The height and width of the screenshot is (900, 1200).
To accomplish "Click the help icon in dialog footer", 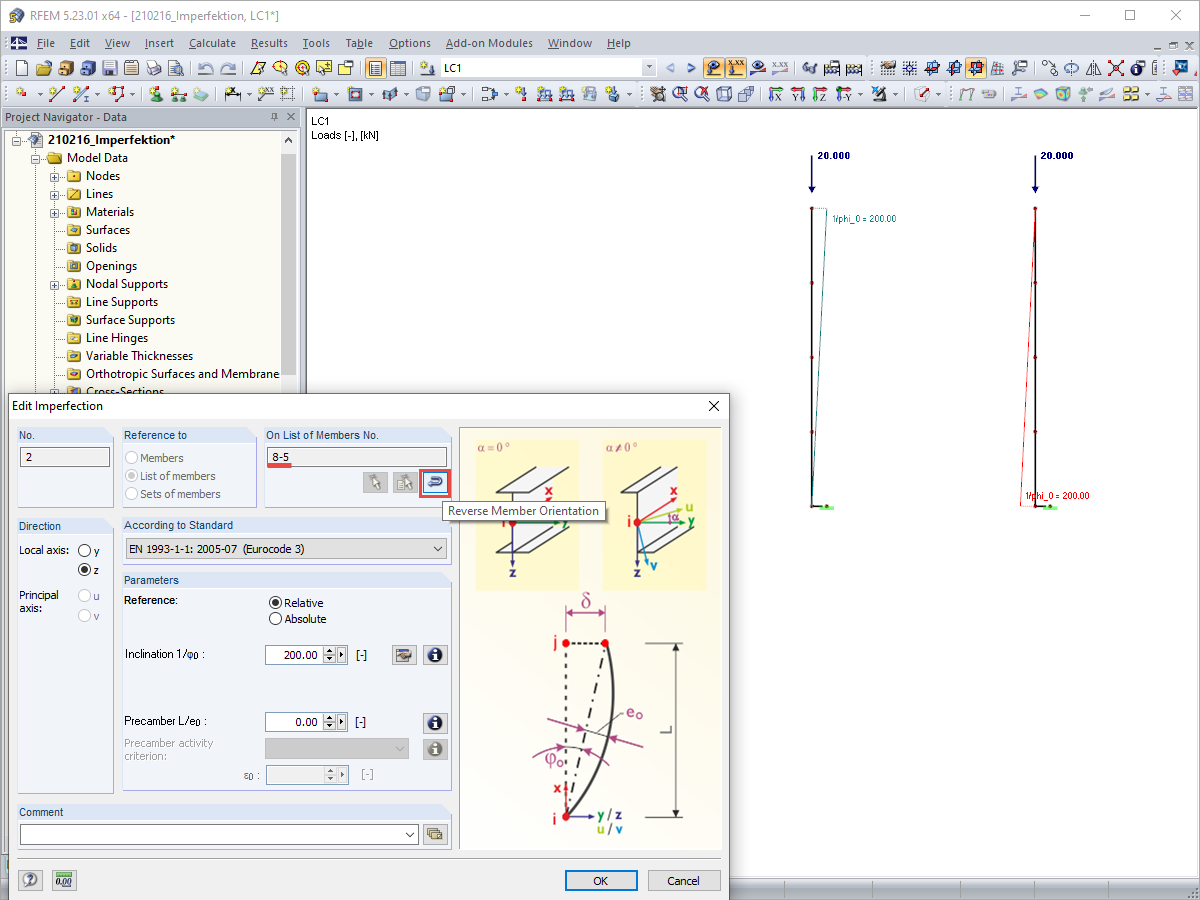I will coord(30,880).
